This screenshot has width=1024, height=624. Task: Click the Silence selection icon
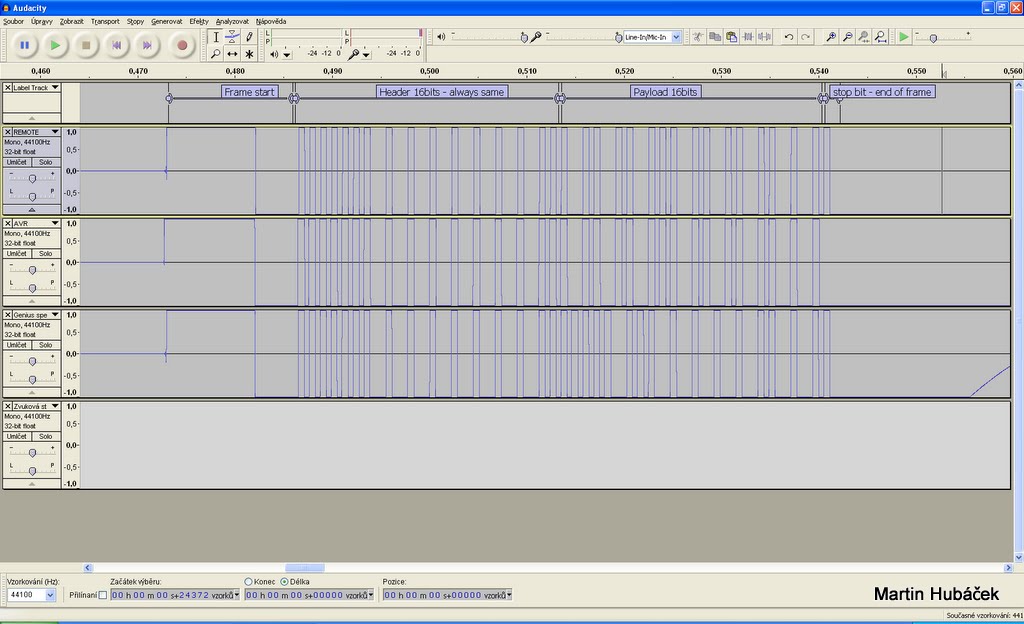(764, 37)
